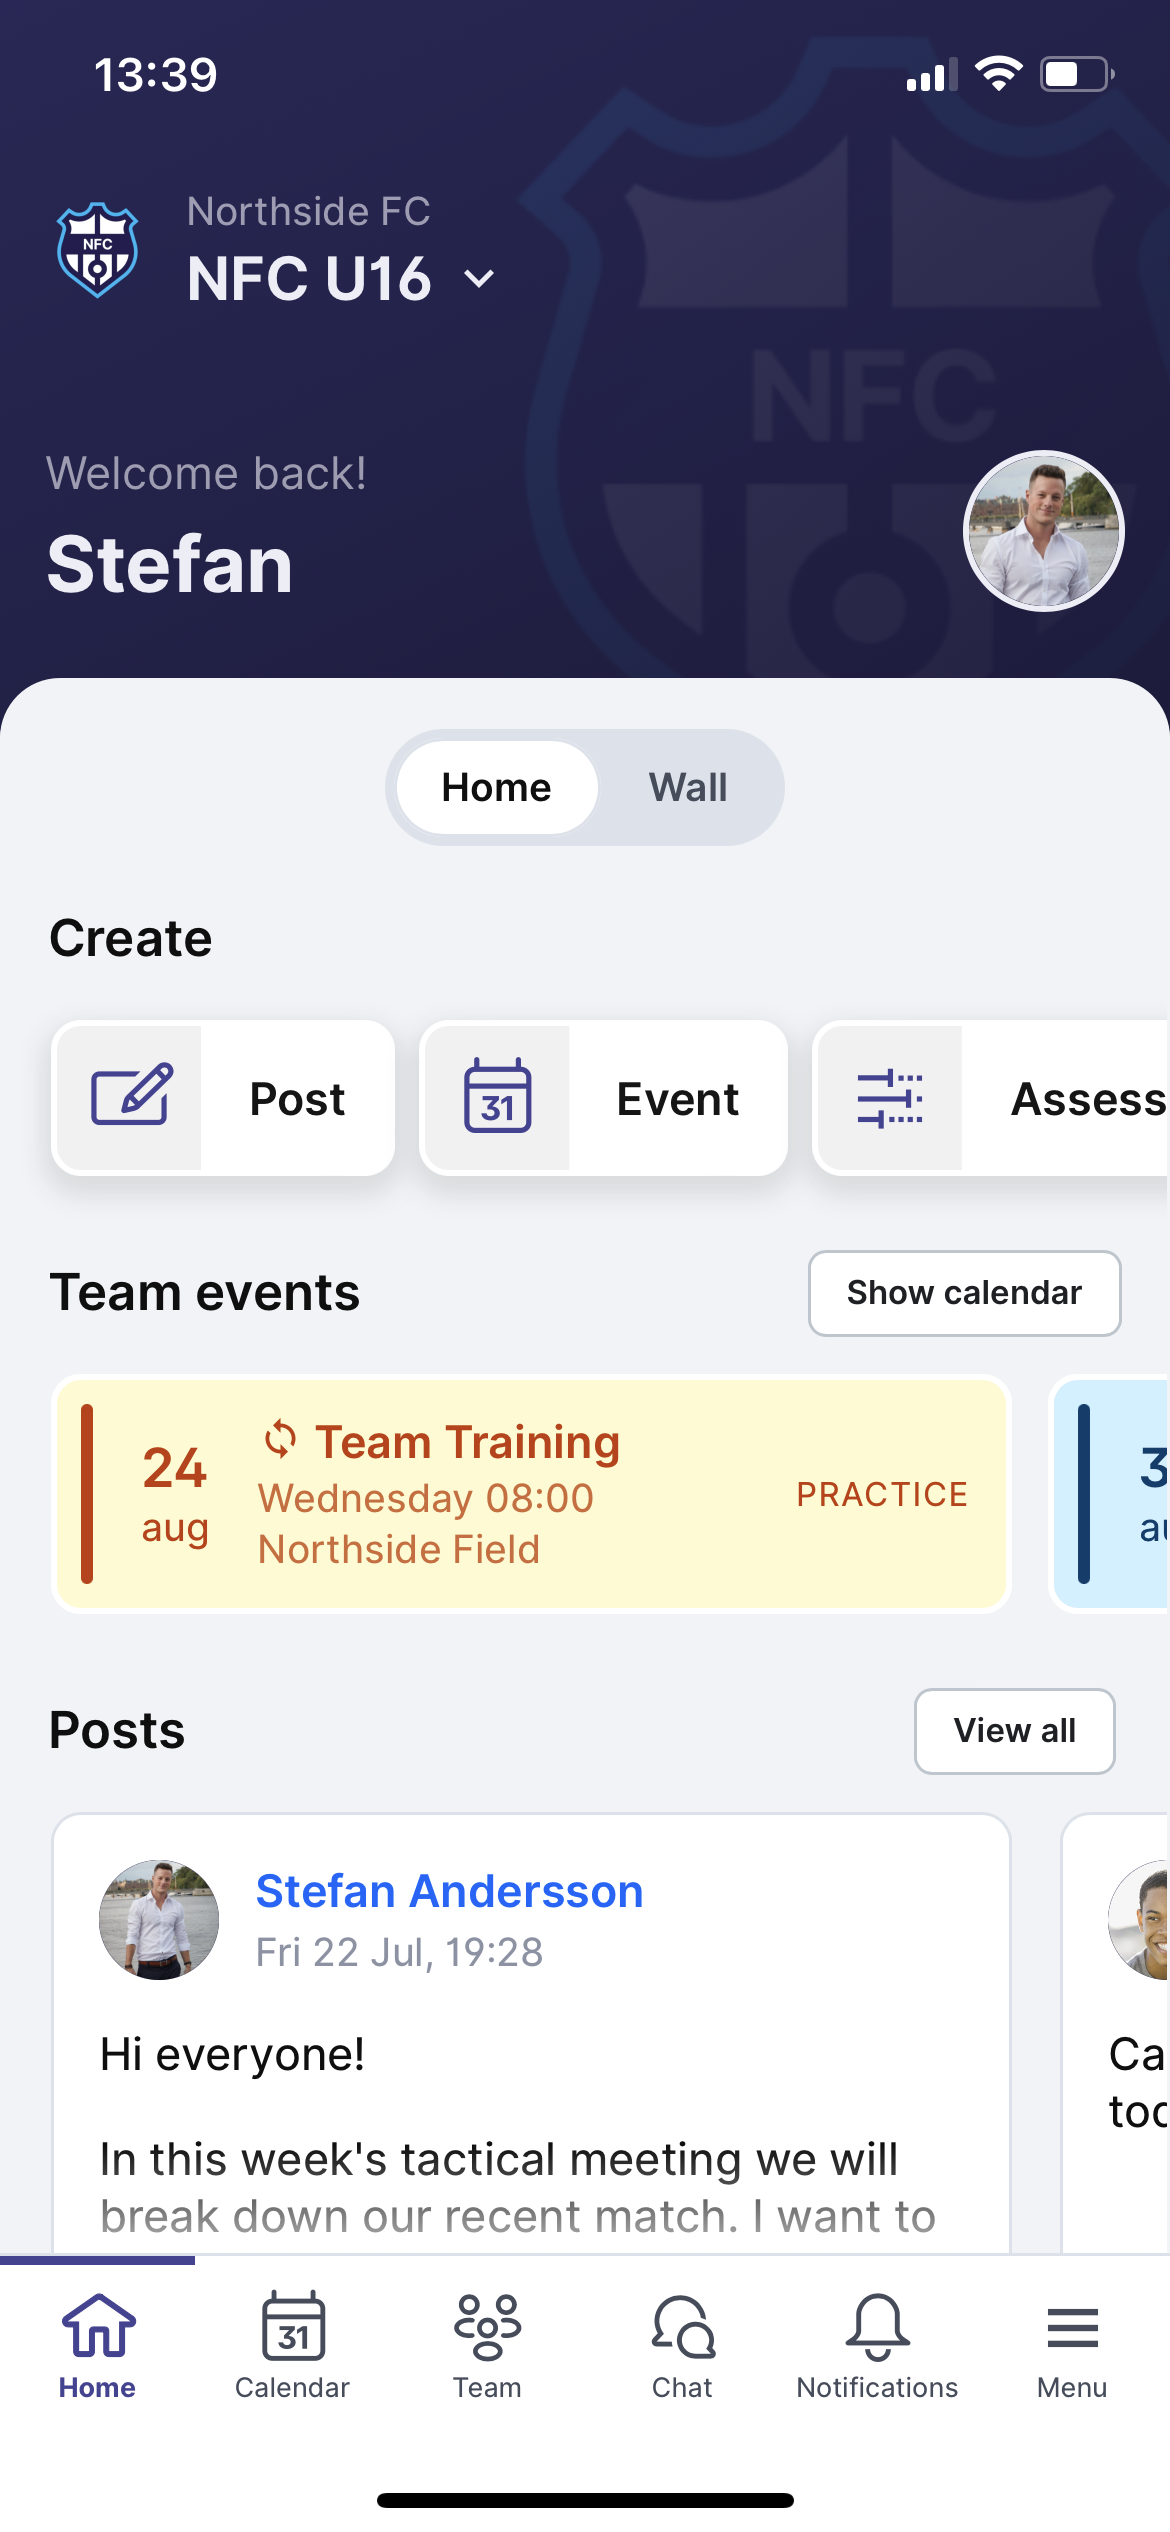
Task: Switch the toggle to Wall
Action: tap(688, 787)
